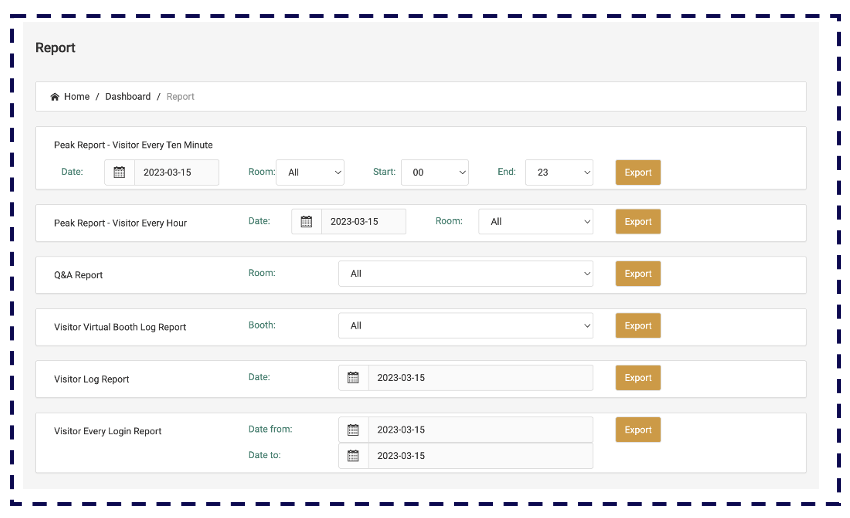The width and height of the screenshot is (850, 518).
Task: Export the Visitor Virtual Booth Log Report
Action: click(638, 326)
